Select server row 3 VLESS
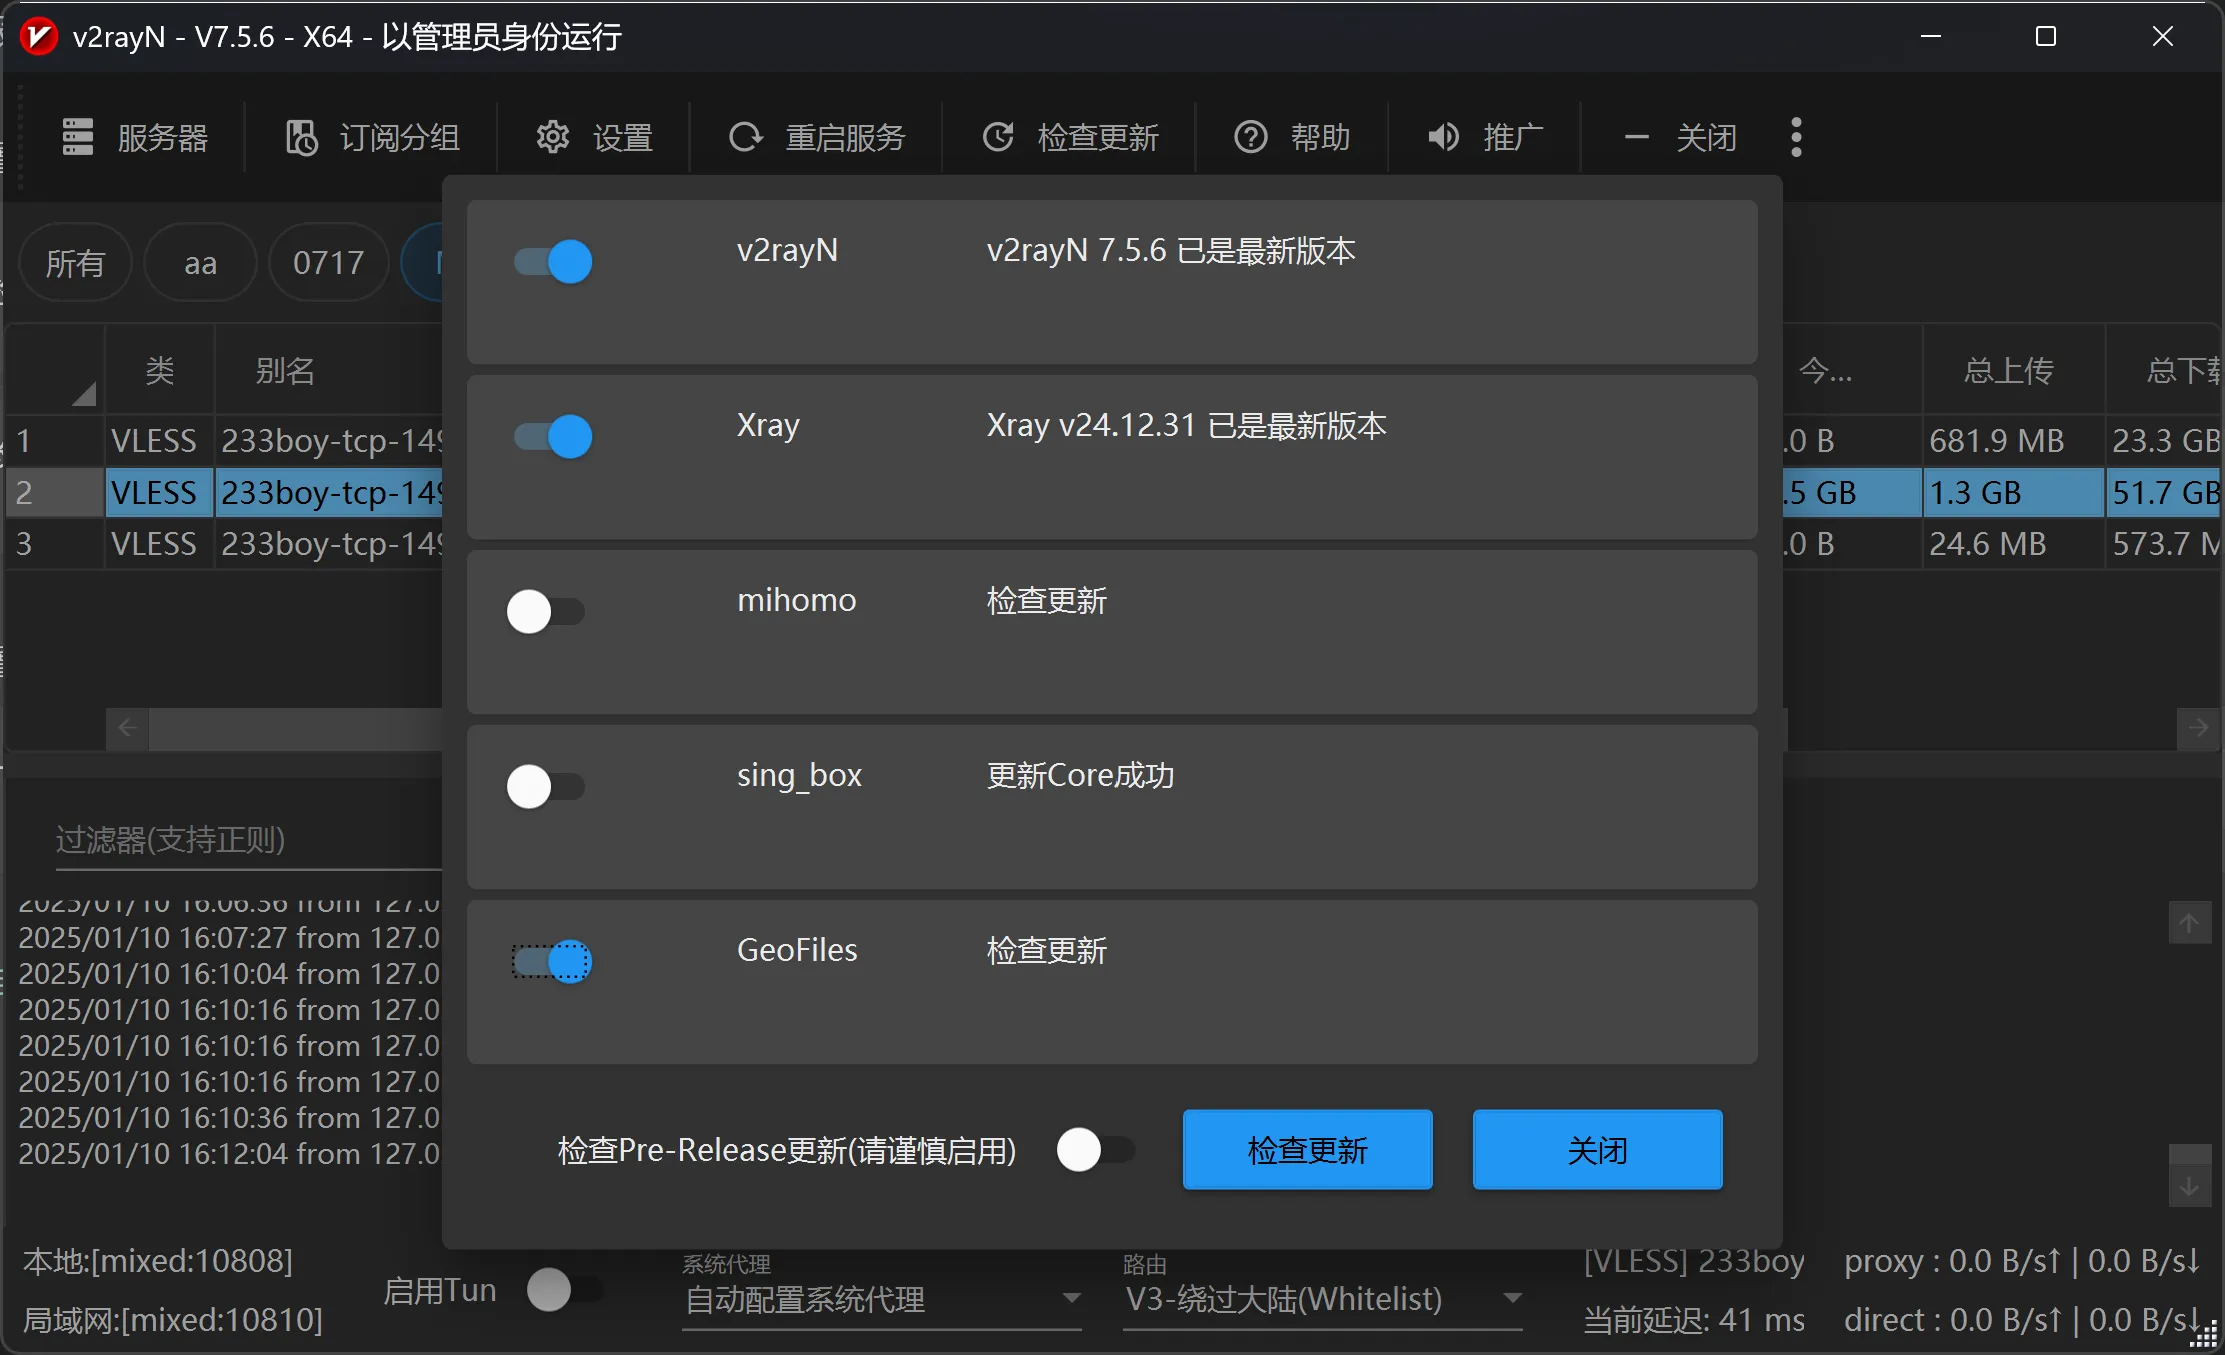The height and width of the screenshot is (1355, 2225). click(x=154, y=544)
